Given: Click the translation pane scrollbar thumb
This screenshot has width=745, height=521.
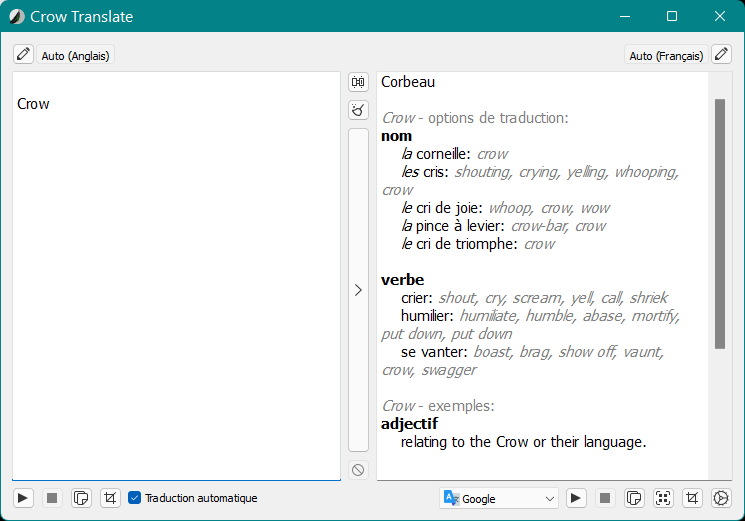Looking at the screenshot, I should (720, 224).
